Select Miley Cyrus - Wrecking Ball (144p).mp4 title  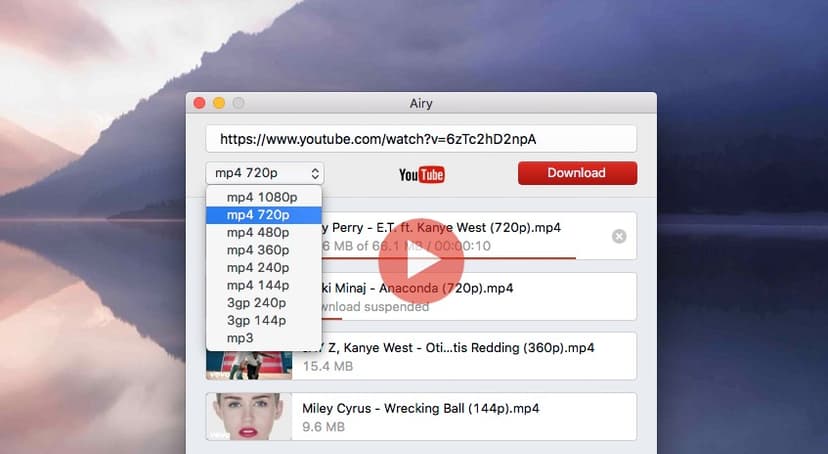420,409
